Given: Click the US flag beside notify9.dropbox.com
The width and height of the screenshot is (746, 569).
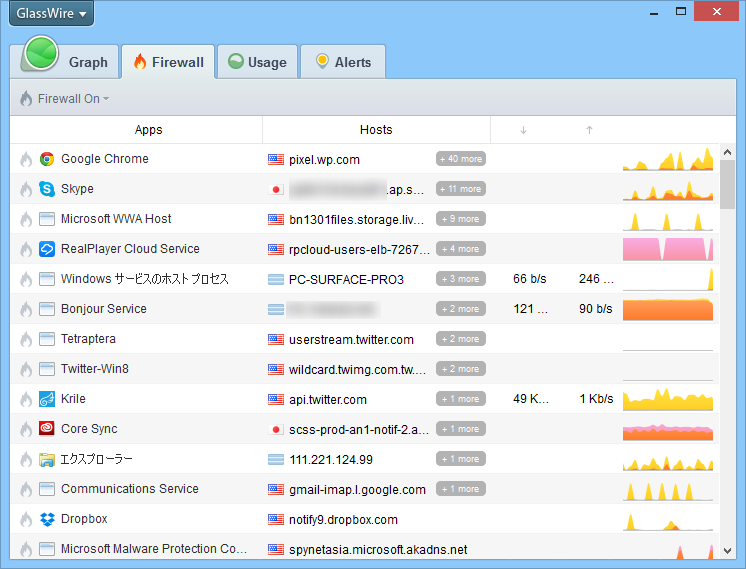Looking at the screenshot, I should (x=276, y=520).
